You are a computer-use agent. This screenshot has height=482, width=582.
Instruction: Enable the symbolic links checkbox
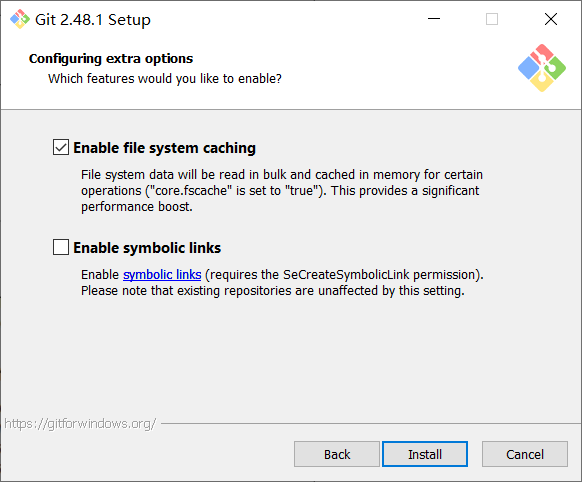click(x=61, y=247)
